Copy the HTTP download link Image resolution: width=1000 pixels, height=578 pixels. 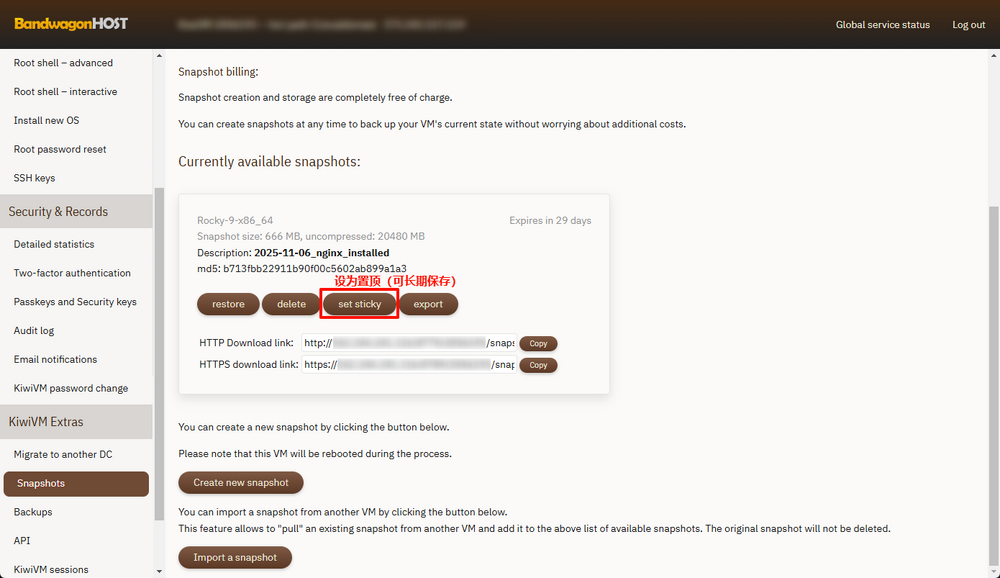(538, 343)
